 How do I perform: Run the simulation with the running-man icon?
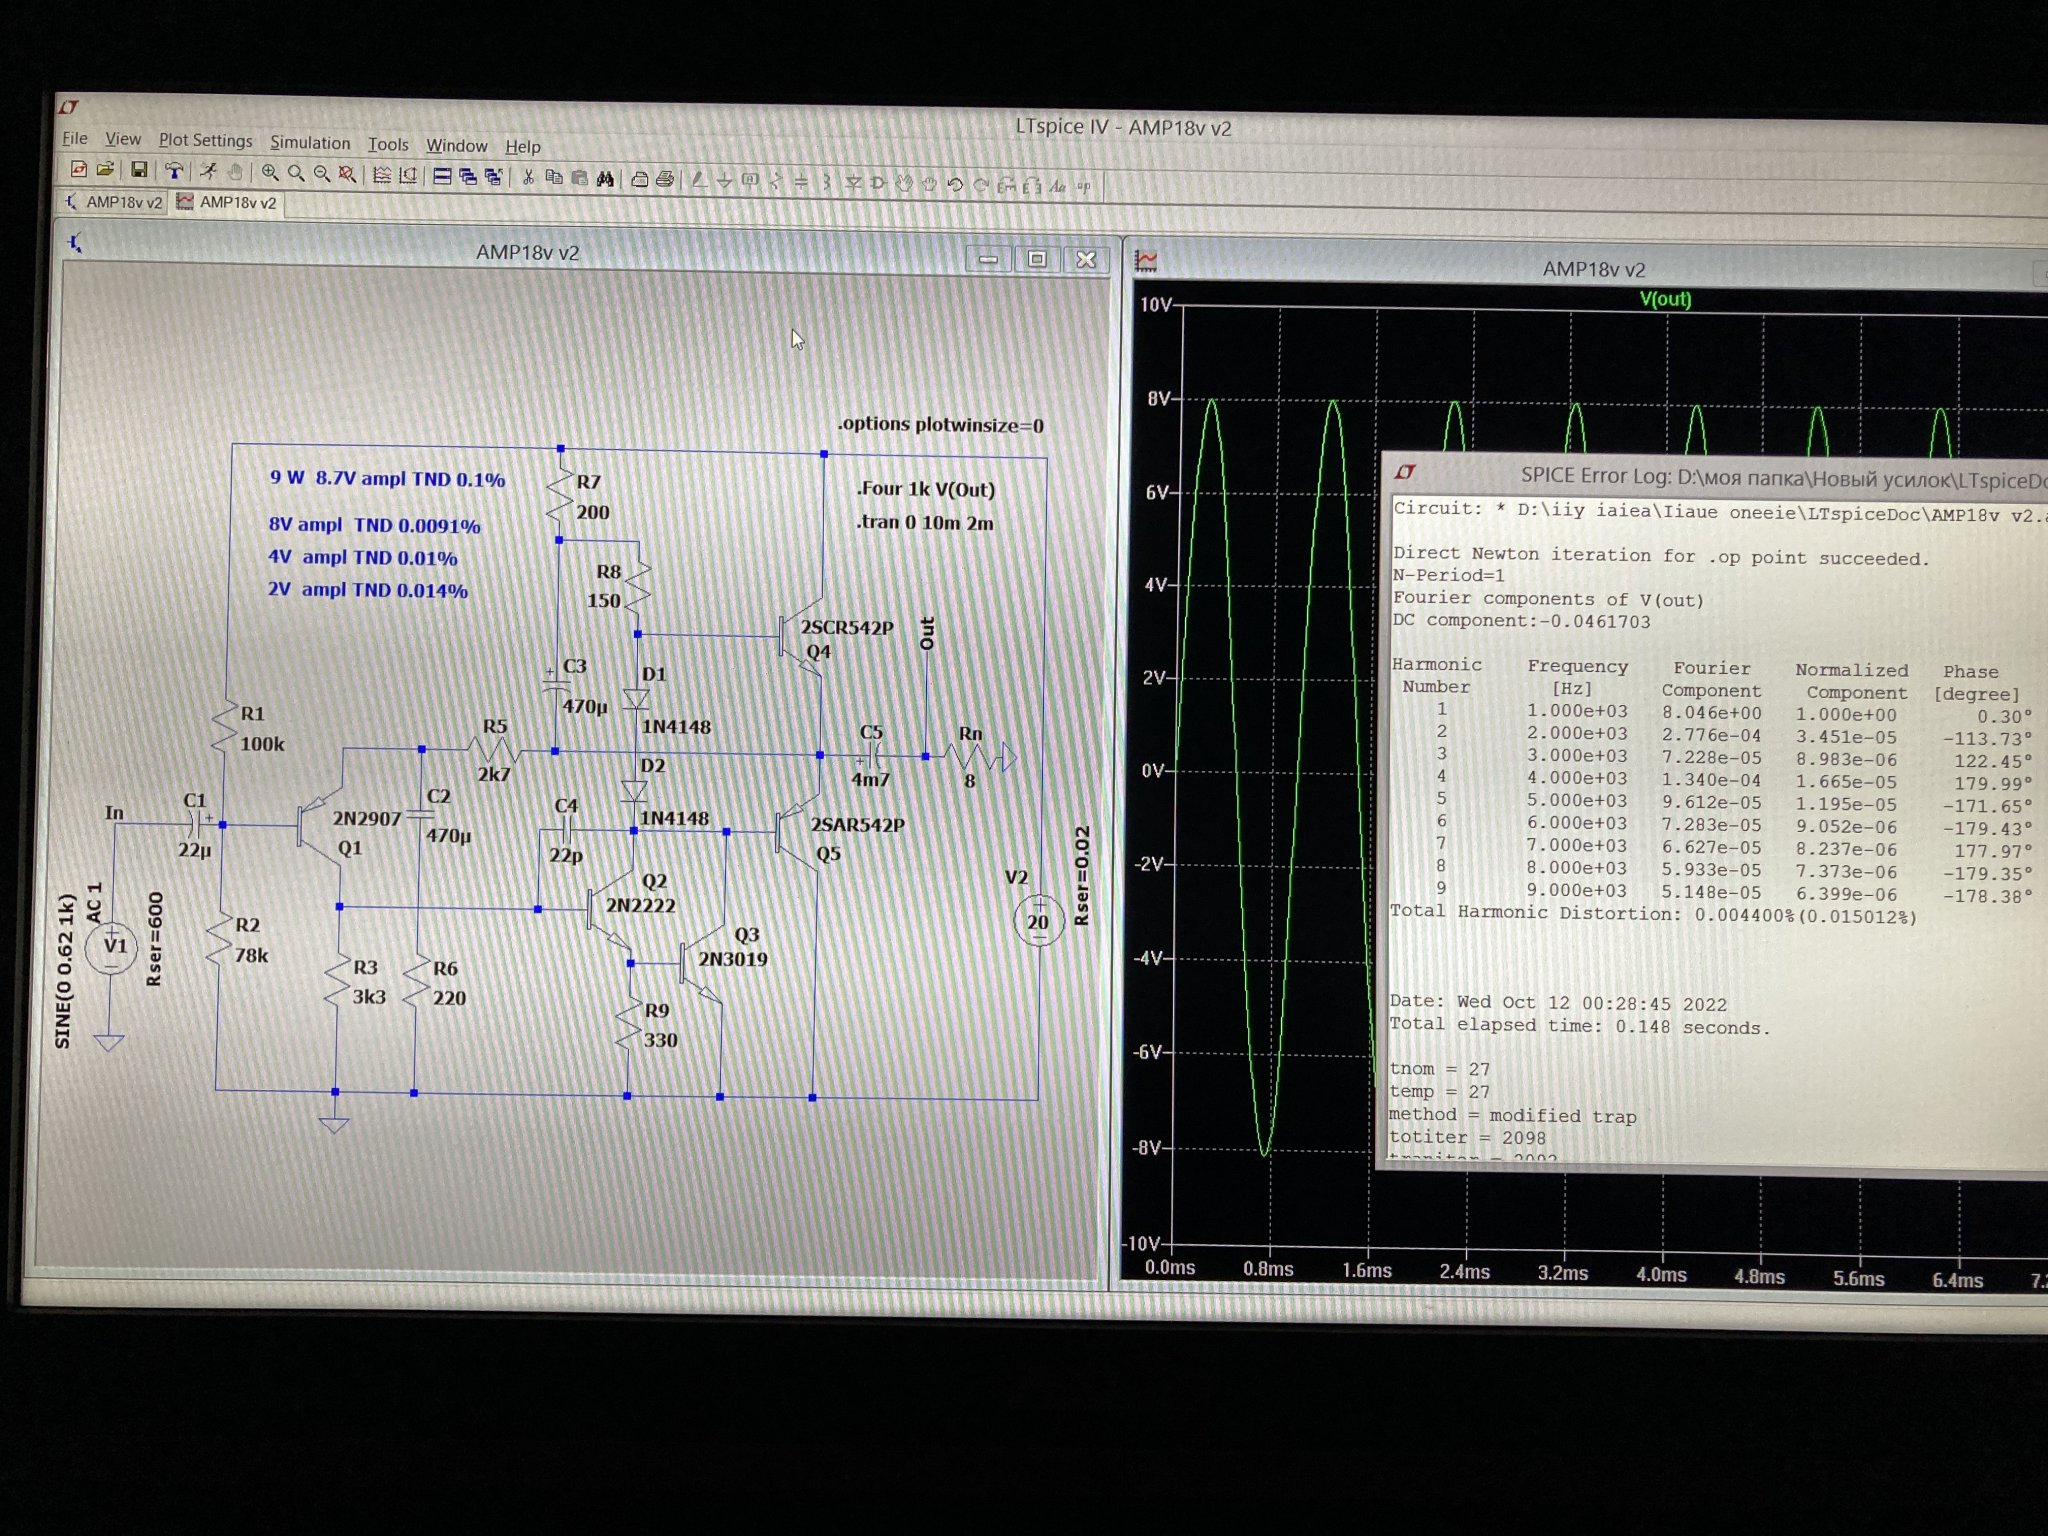coord(209,172)
